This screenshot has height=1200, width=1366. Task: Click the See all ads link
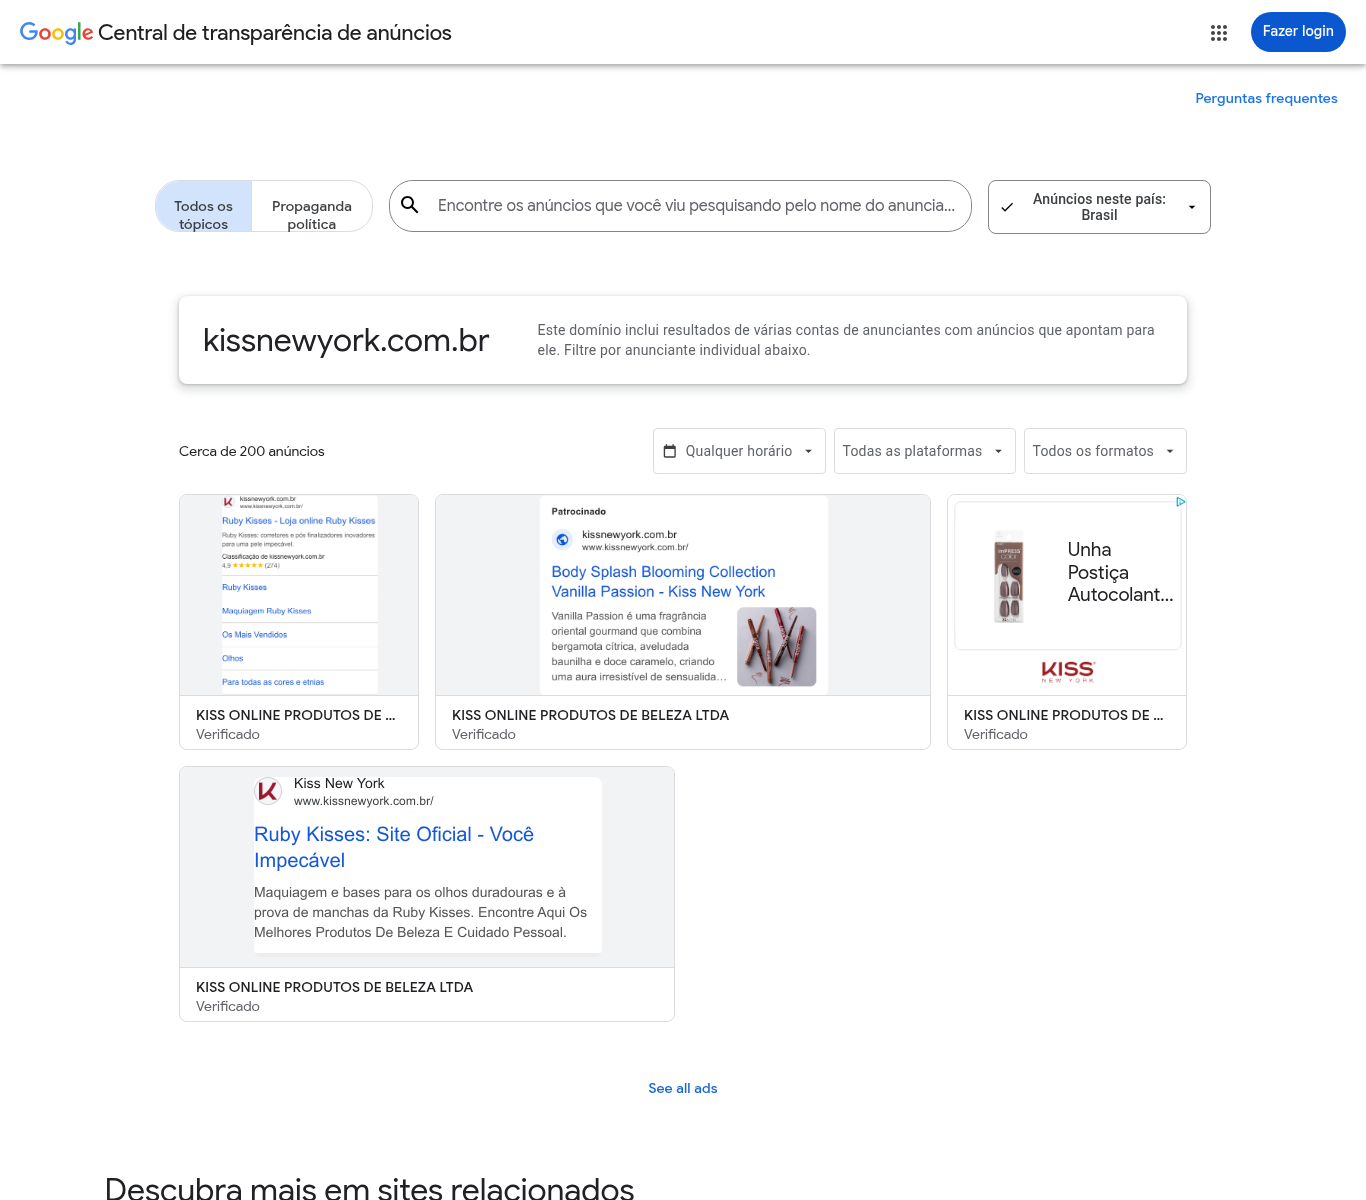point(683,1088)
